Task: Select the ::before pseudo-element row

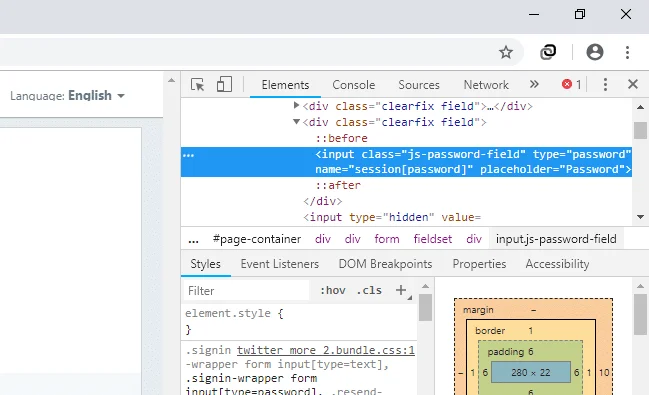Action: click(x=341, y=138)
